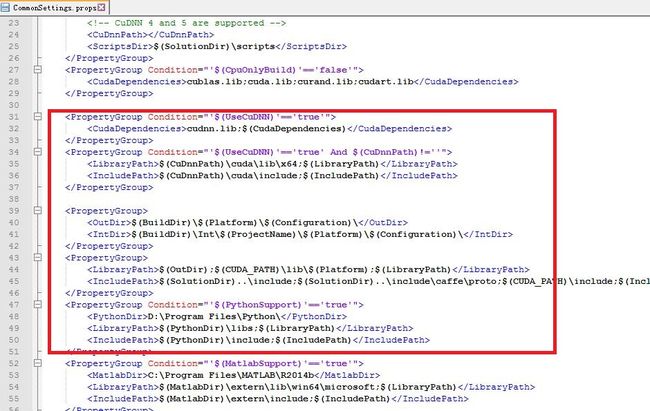Collapse the MatlabSupport PropertyGroup fold at line 52
Image resolution: width=650 pixels, height=411 pixels.
(38, 363)
